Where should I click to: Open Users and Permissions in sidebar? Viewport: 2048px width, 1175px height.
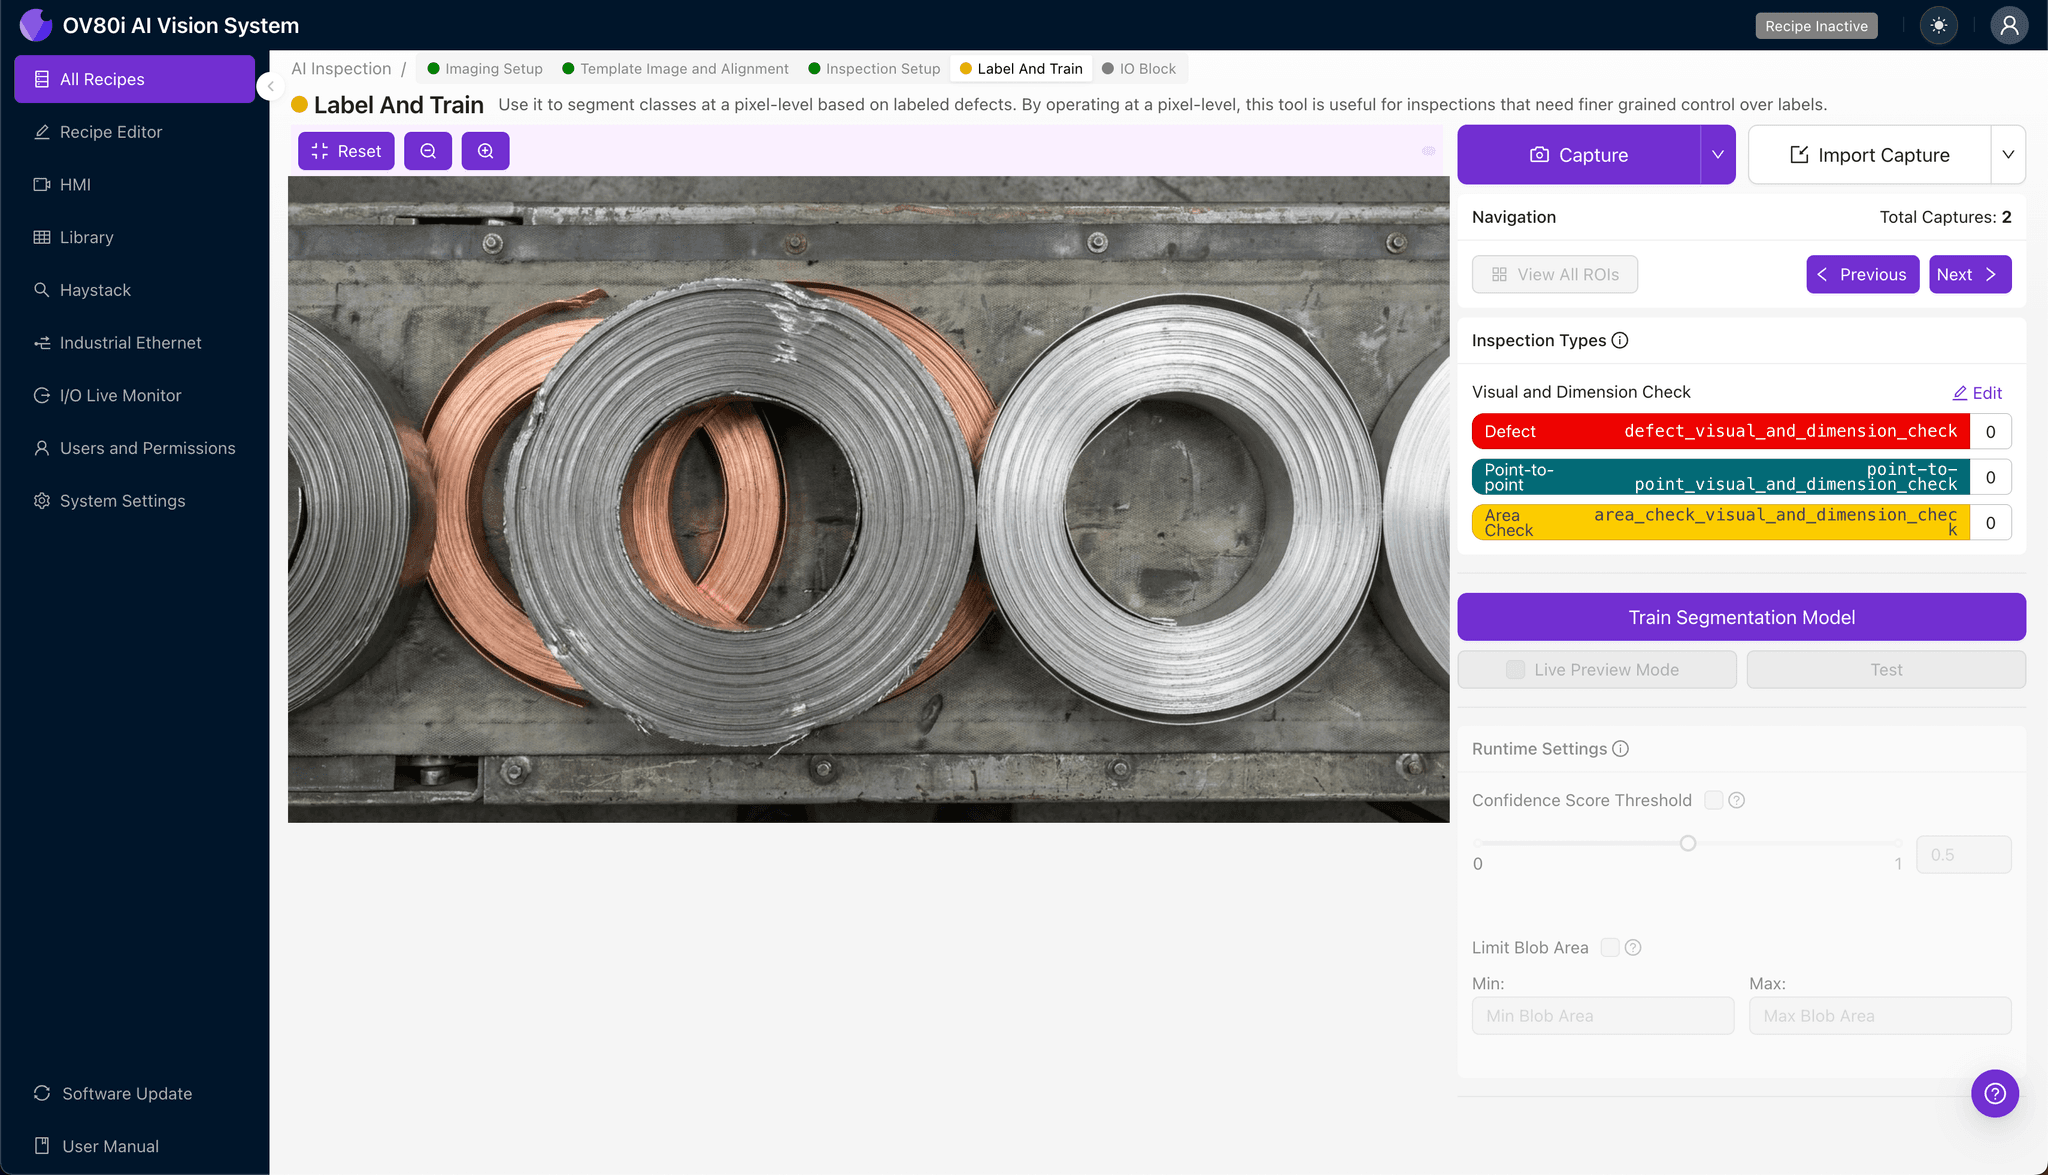(x=134, y=448)
